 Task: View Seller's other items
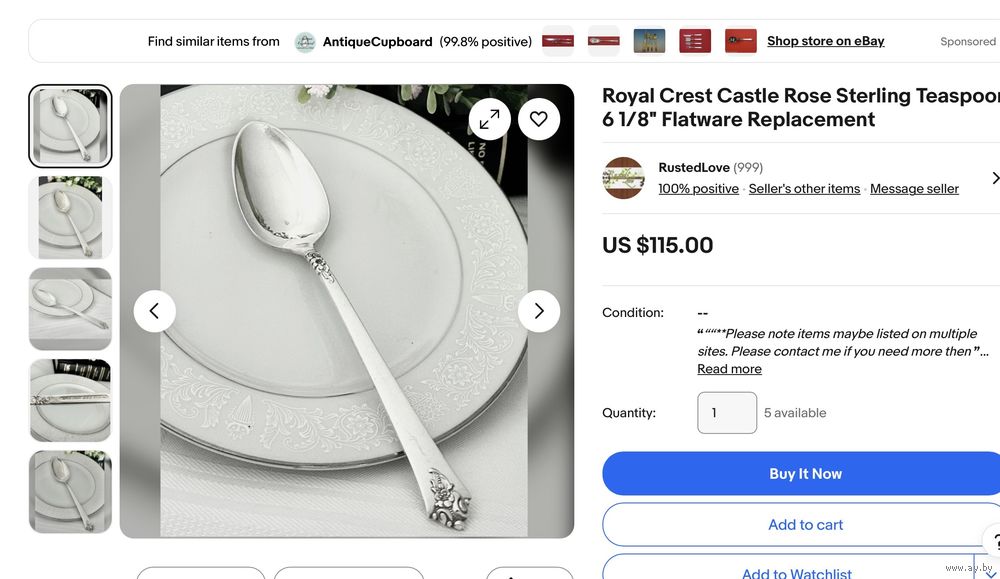point(804,189)
